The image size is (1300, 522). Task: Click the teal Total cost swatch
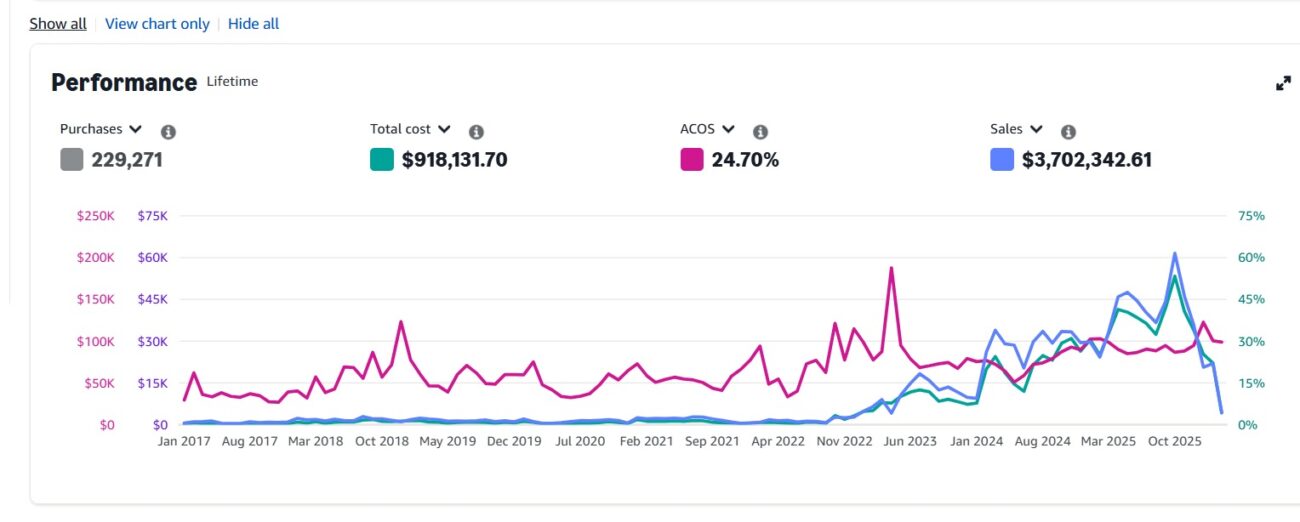(x=382, y=159)
